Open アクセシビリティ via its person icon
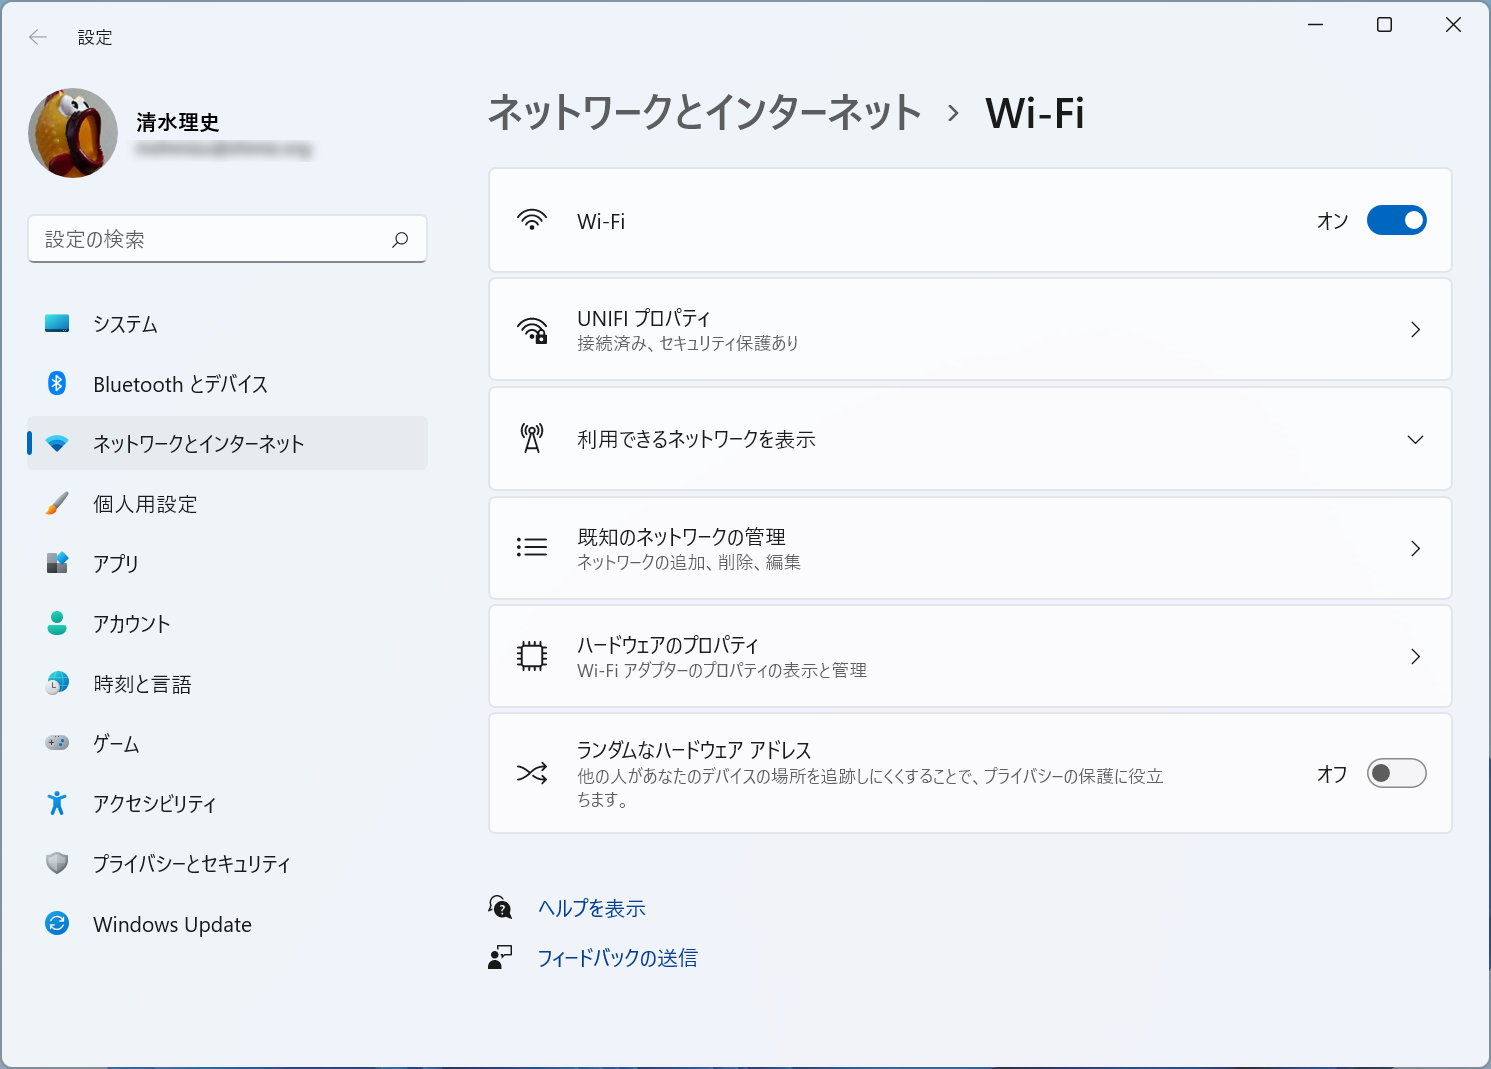1491x1069 pixels. pos(57,803)
